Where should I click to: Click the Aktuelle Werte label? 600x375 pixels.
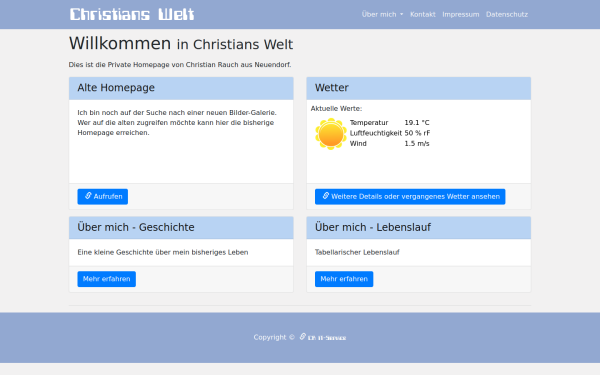click(336, 109)
